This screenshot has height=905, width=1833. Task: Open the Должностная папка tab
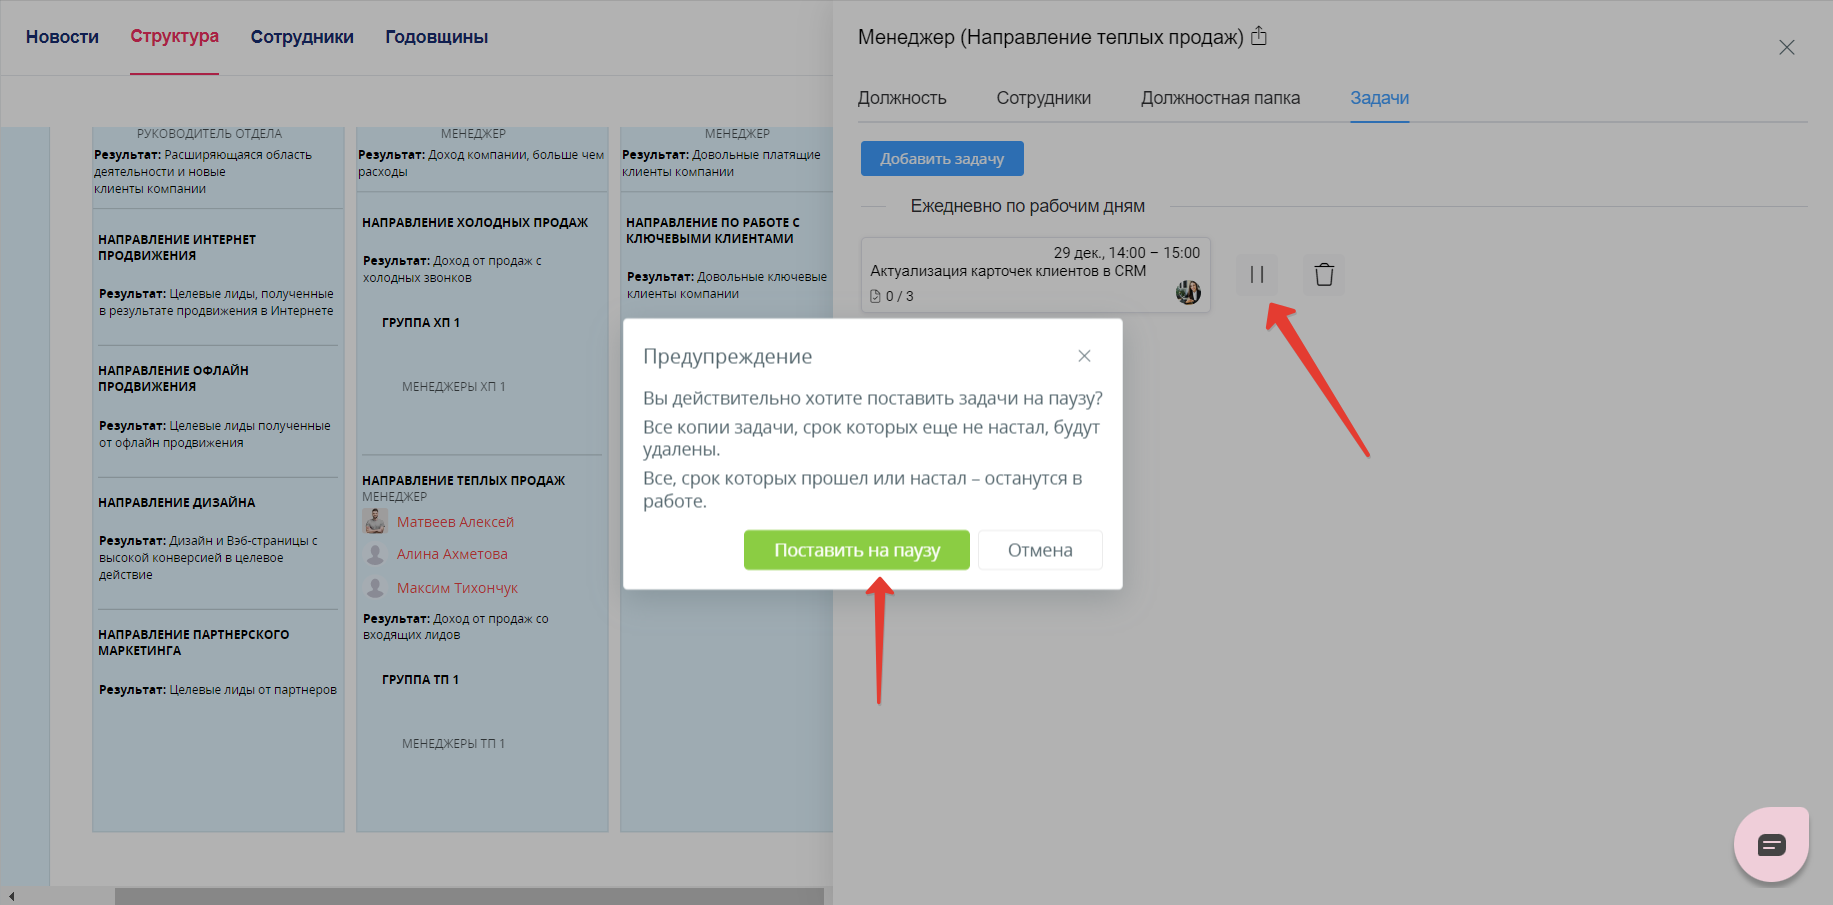(1220, 98)
